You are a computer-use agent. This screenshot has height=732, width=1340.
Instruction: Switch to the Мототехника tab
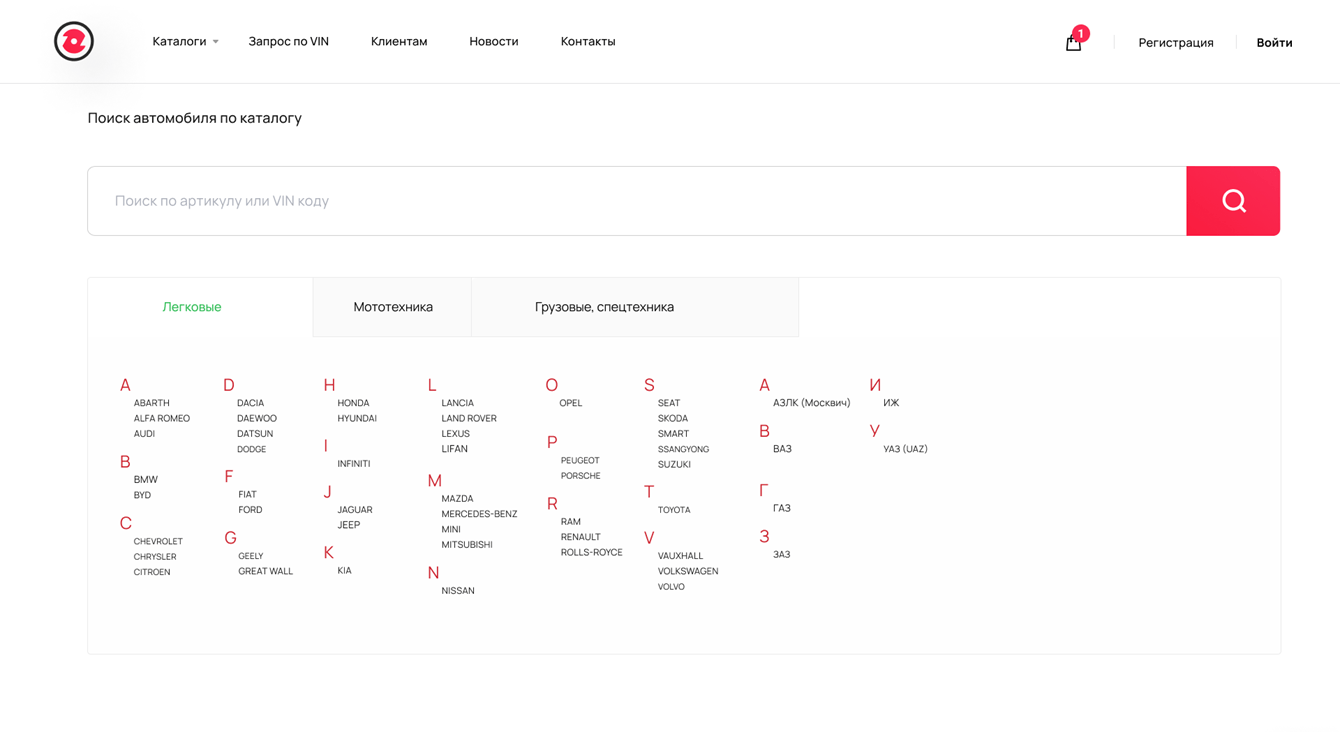(x=393, y=307)
